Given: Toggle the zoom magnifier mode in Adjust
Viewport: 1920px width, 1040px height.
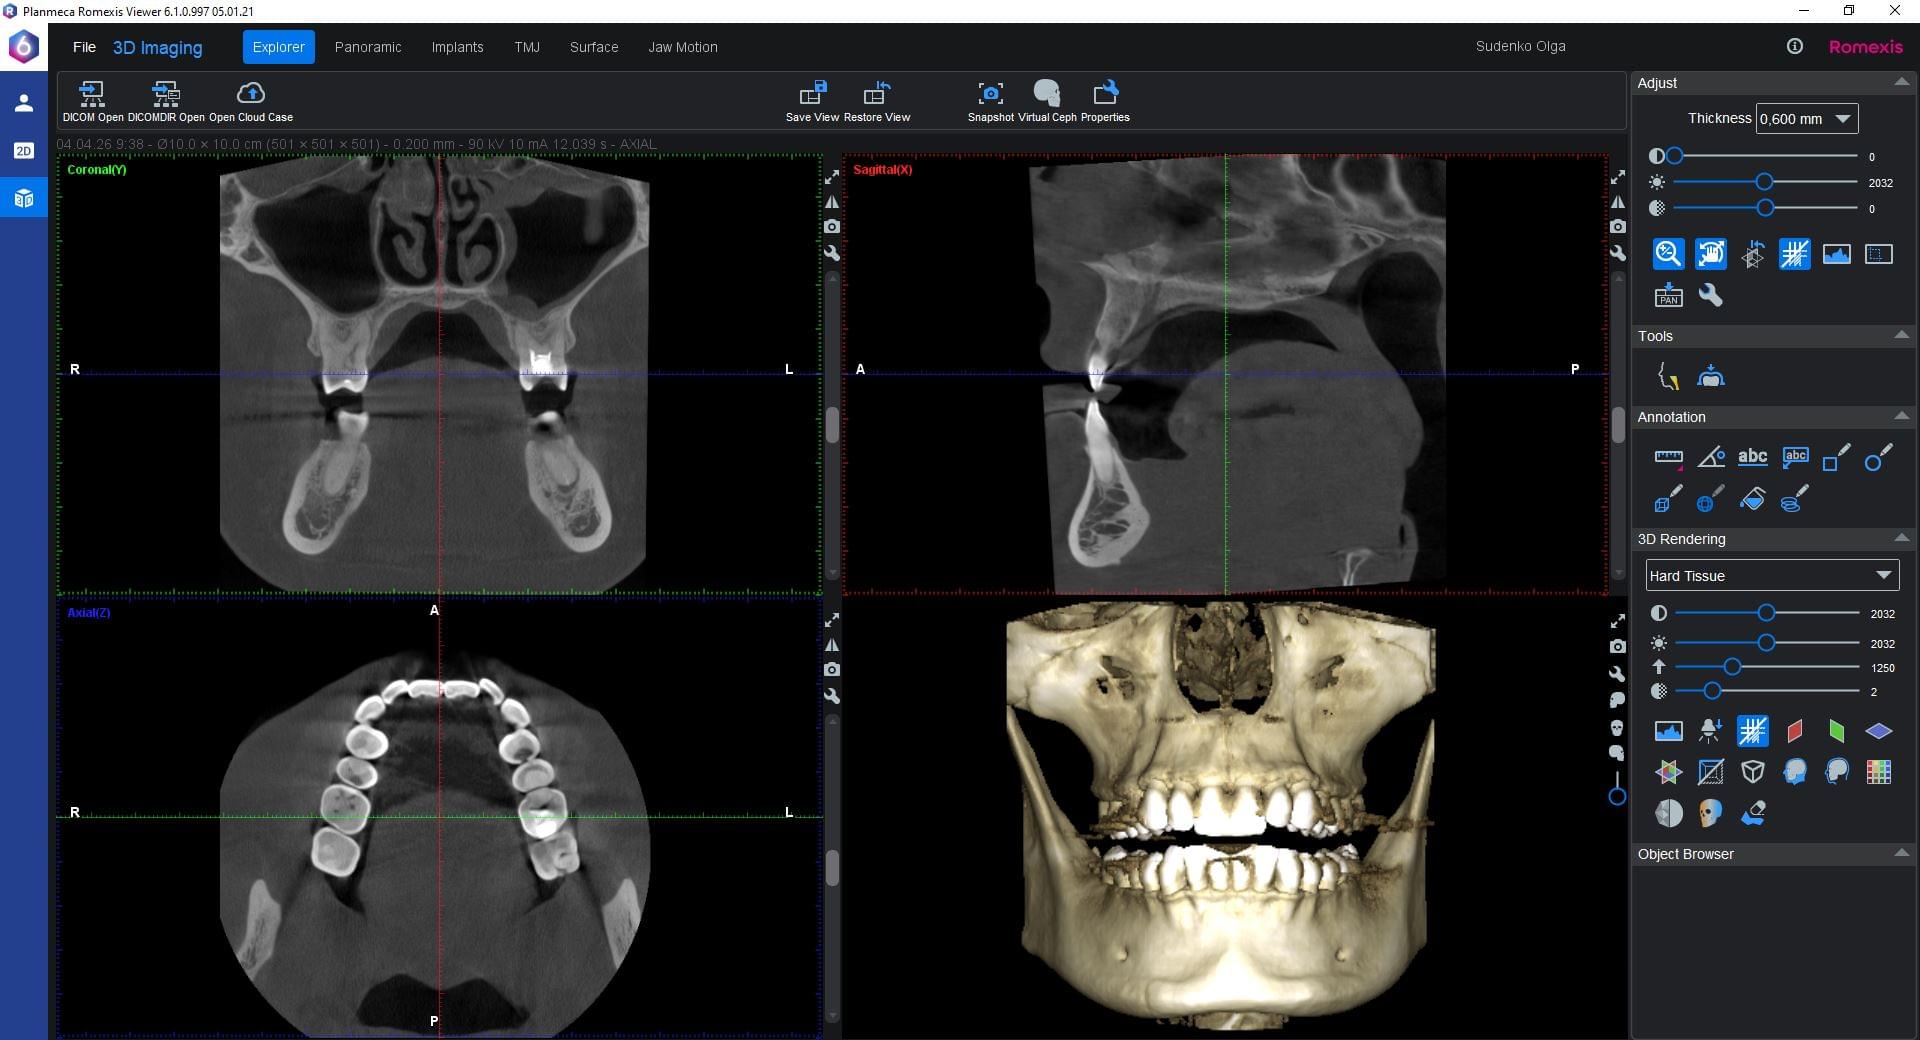Looking at the screenshot, I should click(1668, 254).
